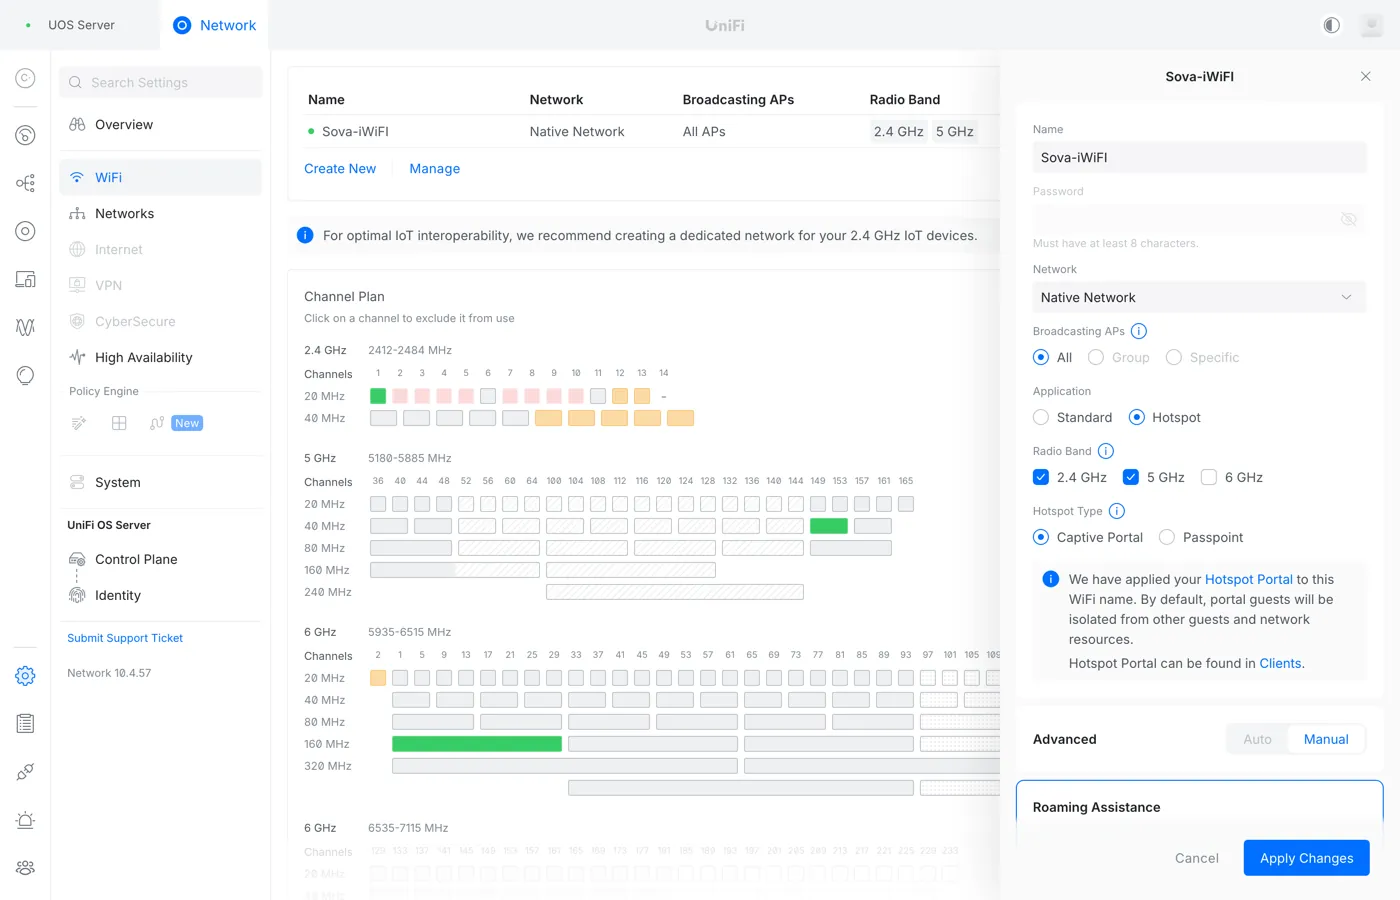Open WiFi settings
Image resolution: width=1400 pixels, height=900 pixels.
coord(160,177)
